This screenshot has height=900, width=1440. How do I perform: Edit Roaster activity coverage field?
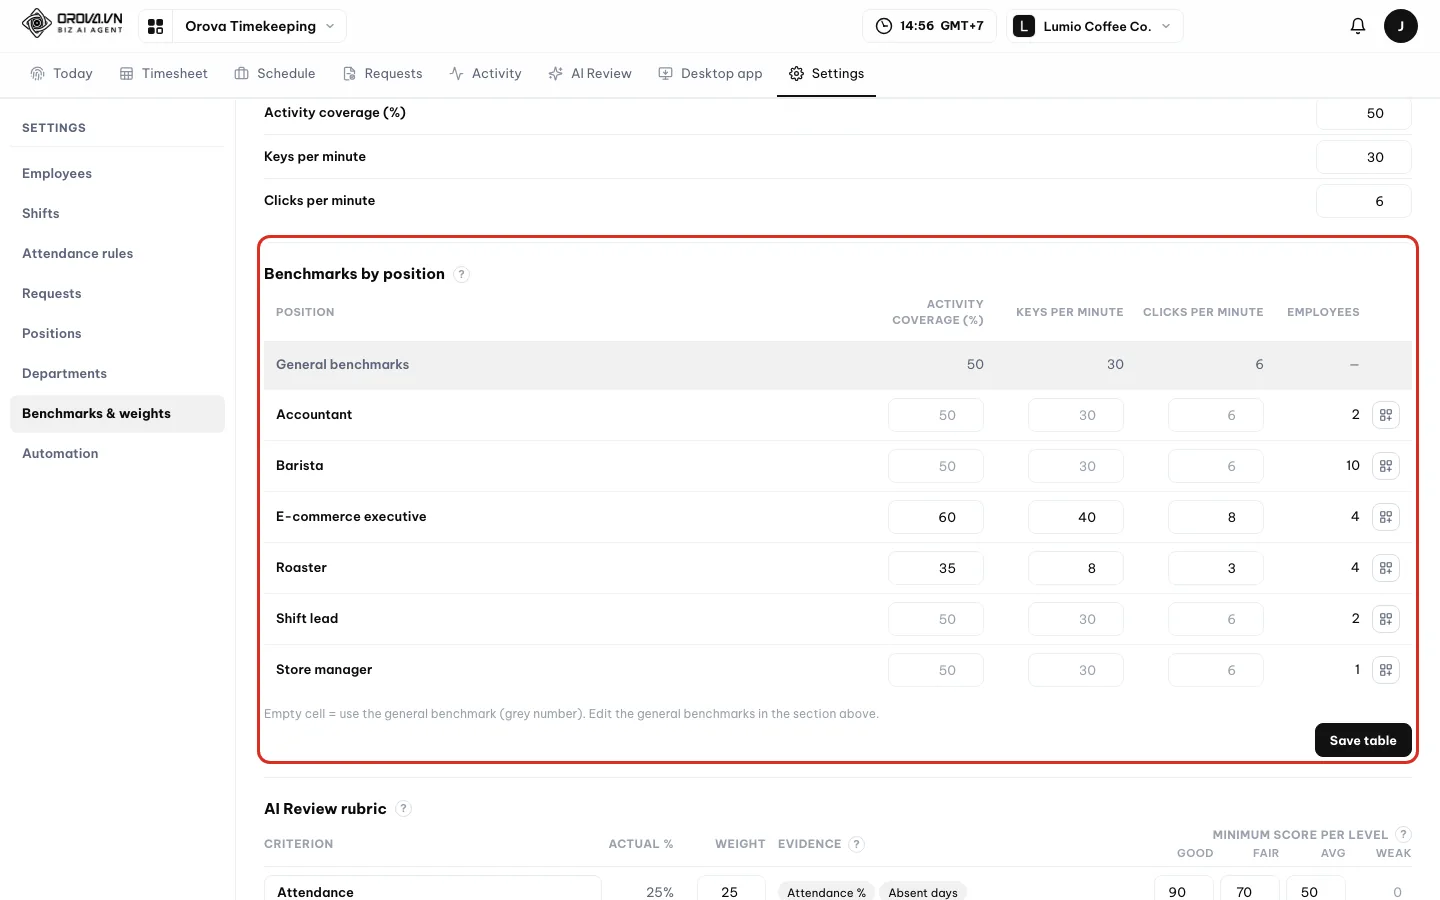click(x=936, y=568)
